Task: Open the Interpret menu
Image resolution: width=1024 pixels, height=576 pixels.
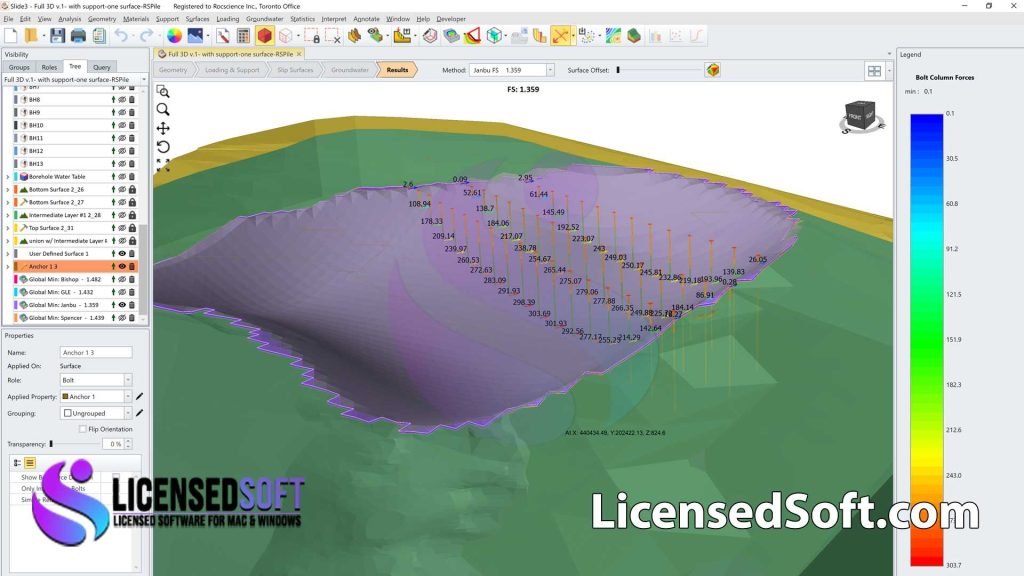Action: 334,19
